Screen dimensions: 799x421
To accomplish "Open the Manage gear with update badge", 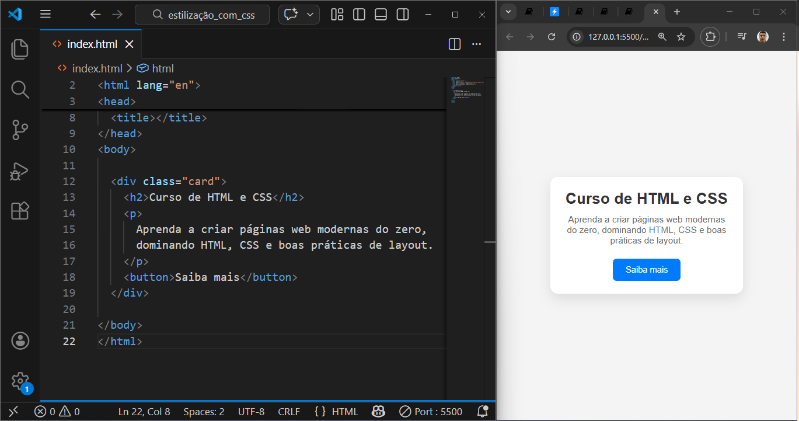I will coord(19,381).
